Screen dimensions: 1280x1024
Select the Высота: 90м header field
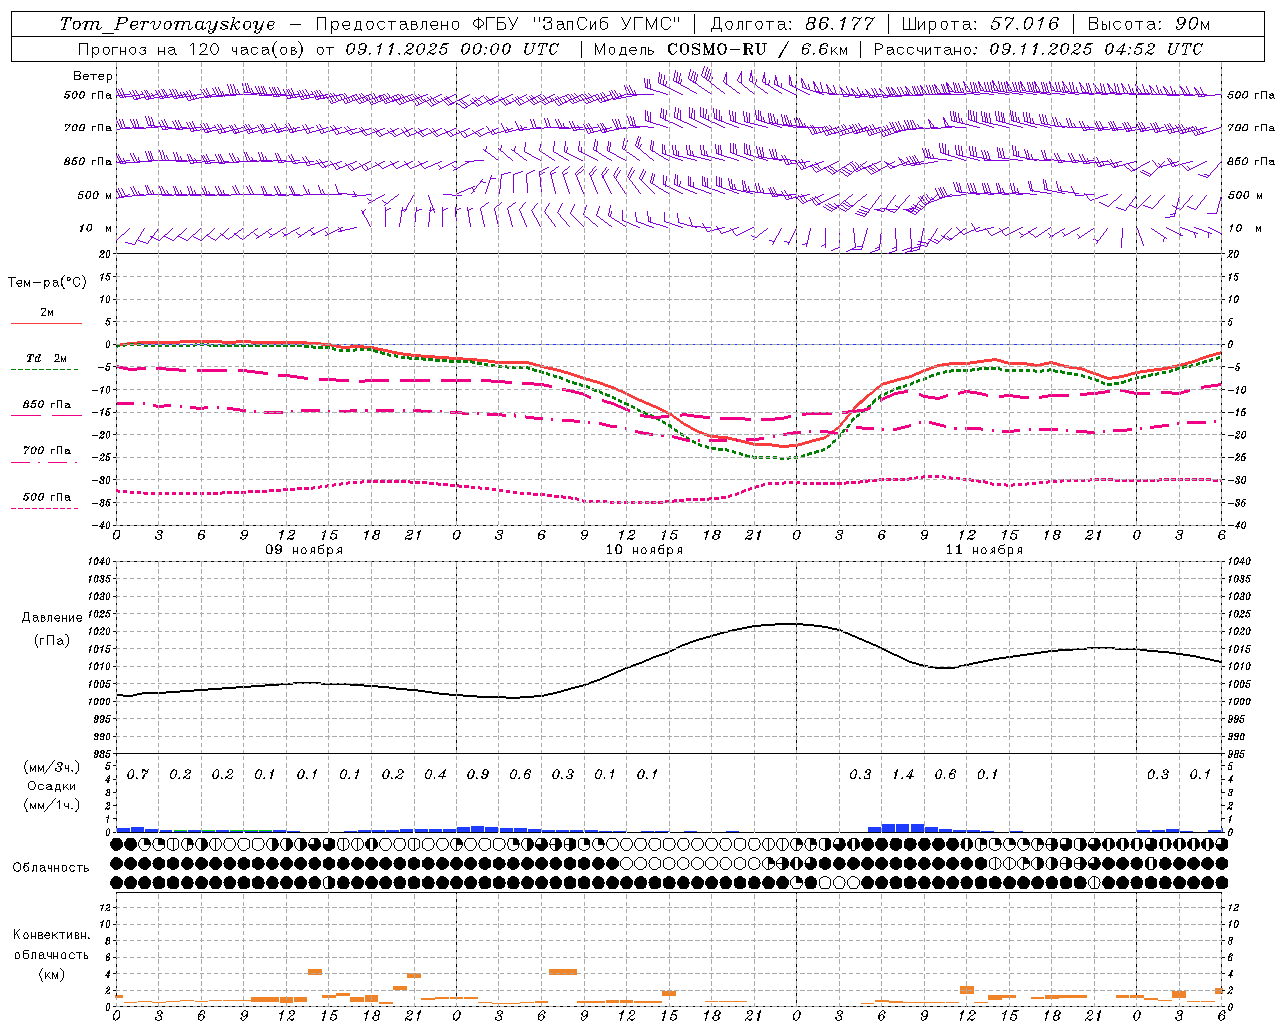[1148, 24]
